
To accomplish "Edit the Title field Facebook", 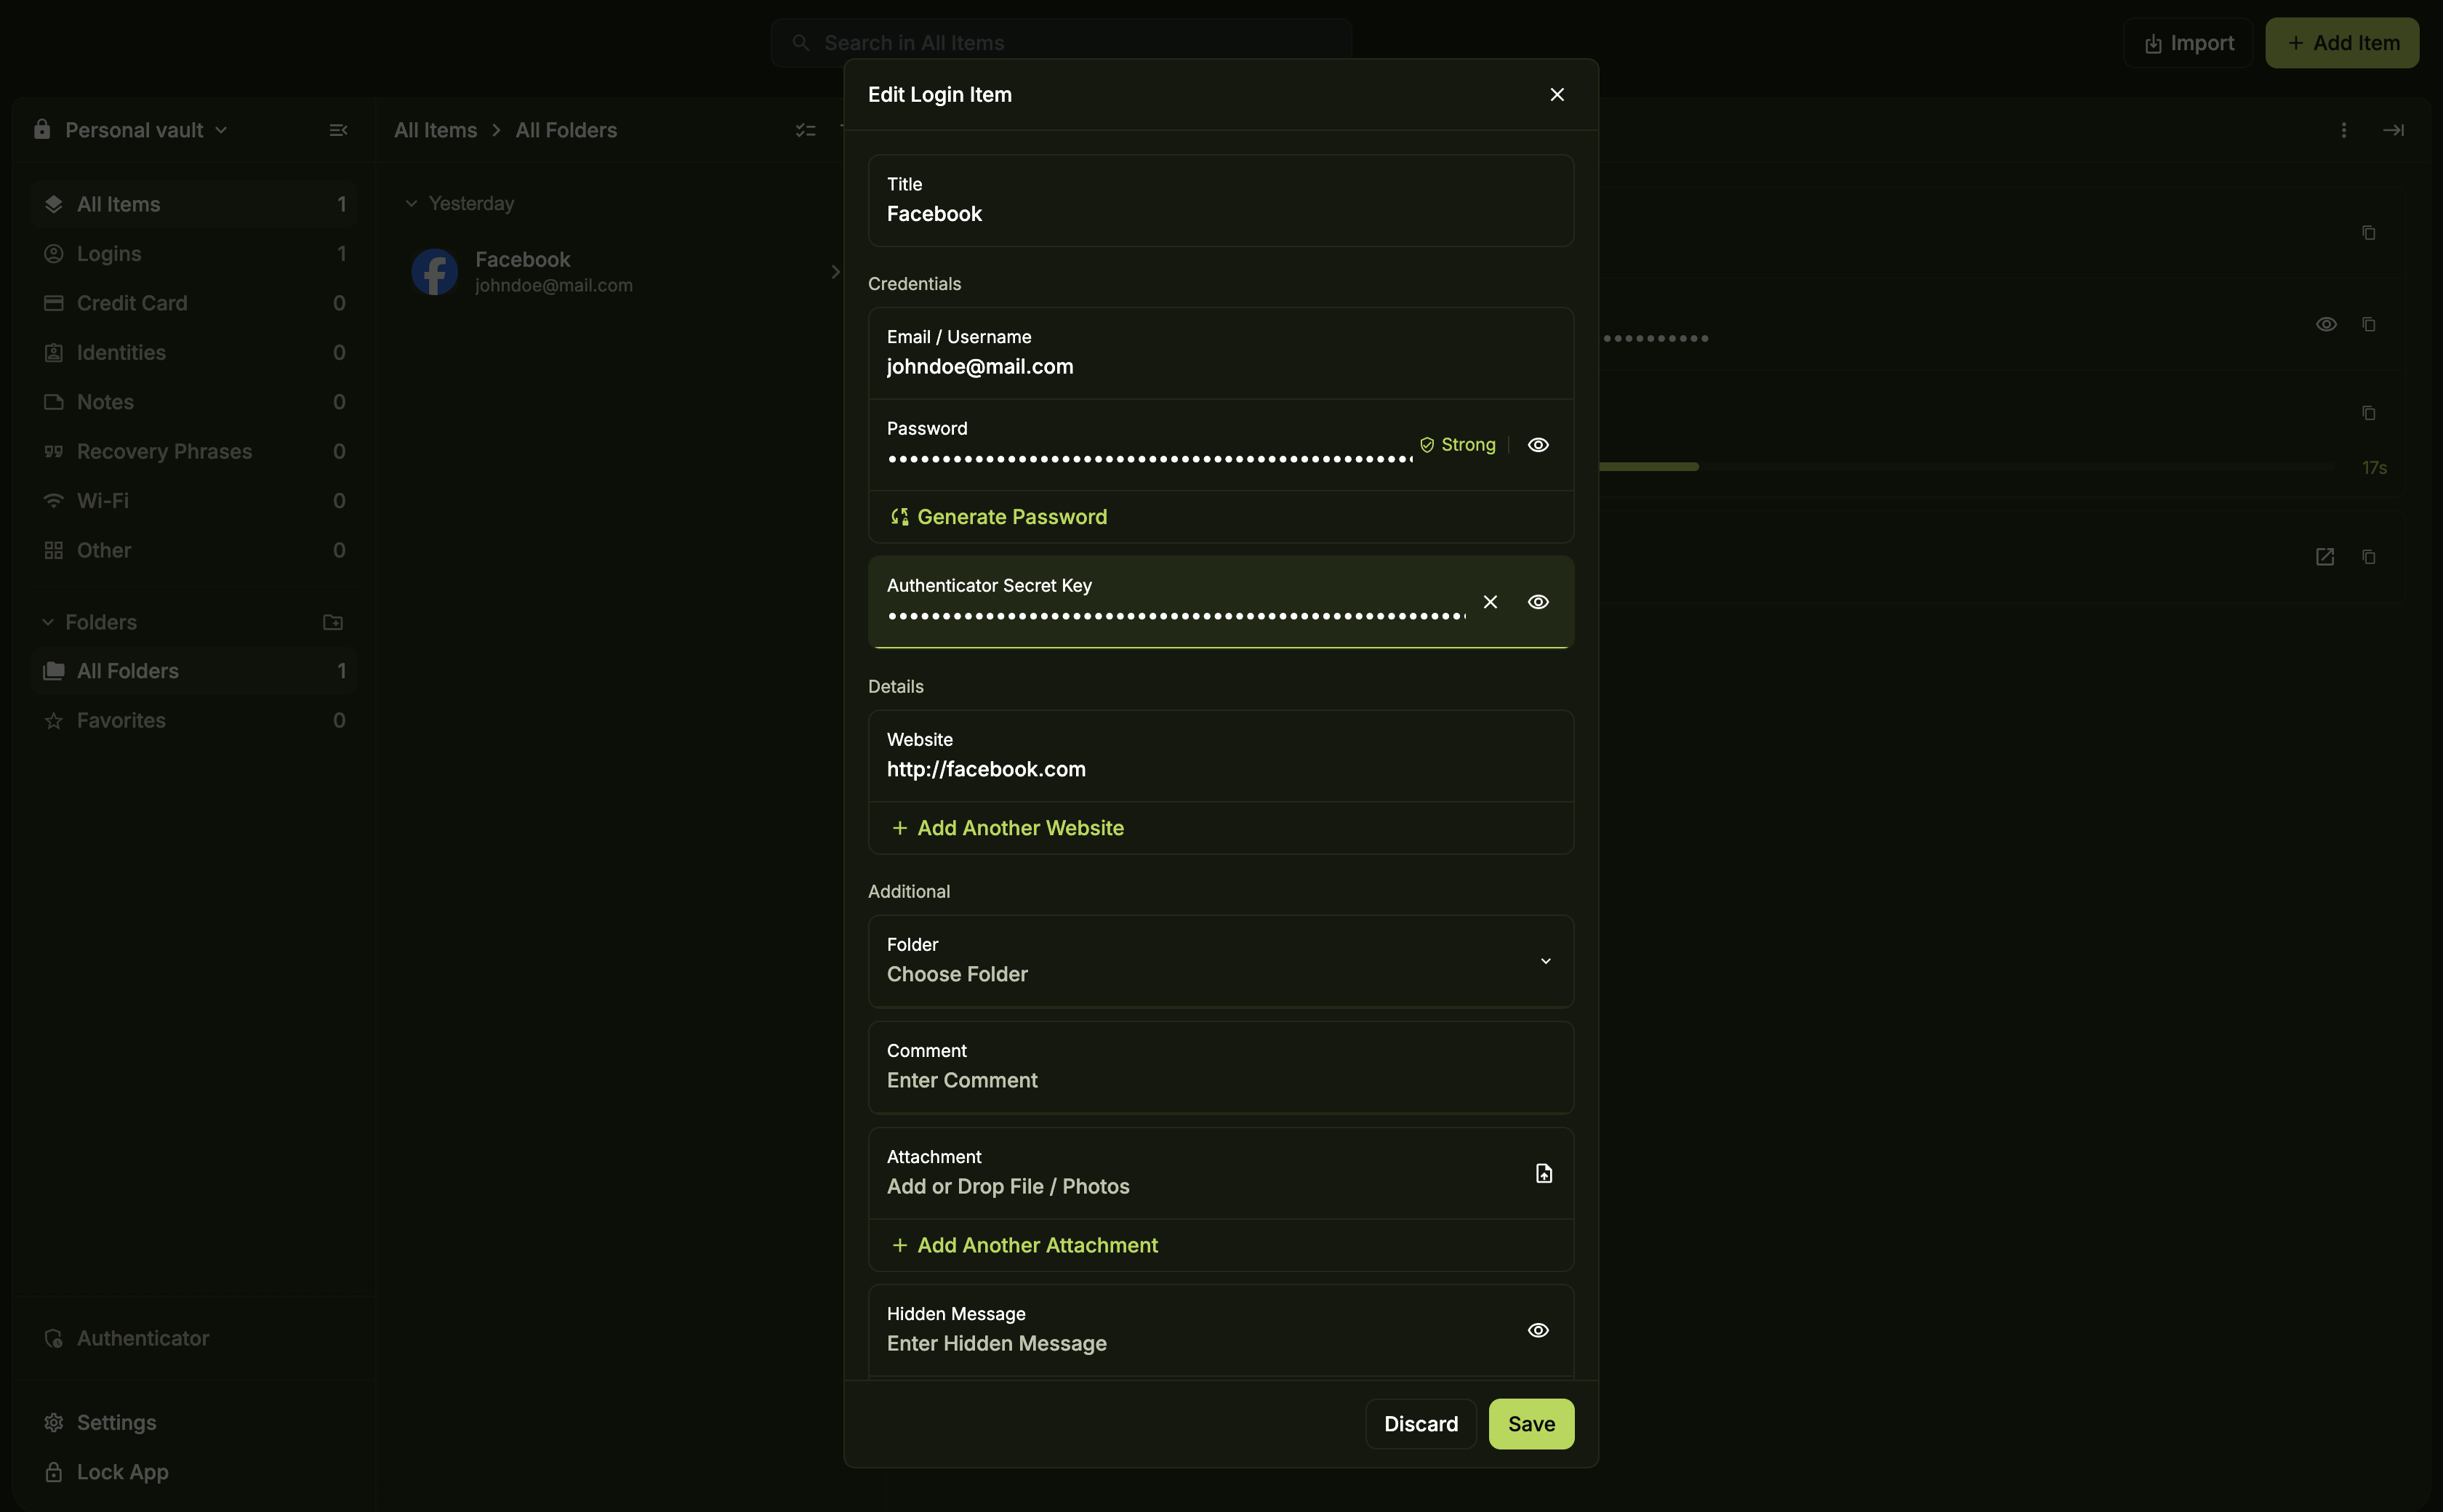I will [x=1220, y=200].
